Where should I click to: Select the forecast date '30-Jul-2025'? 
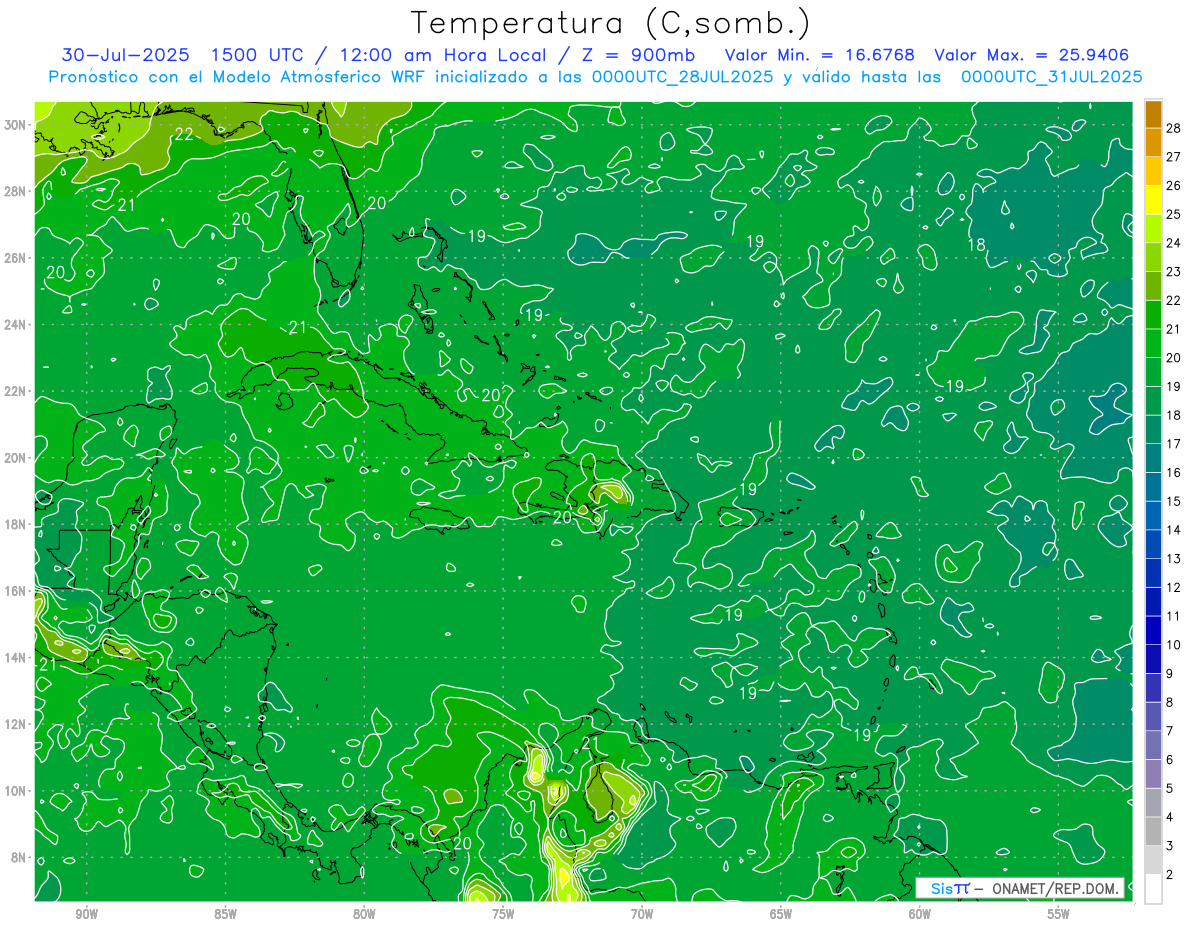tap(125, 55)
